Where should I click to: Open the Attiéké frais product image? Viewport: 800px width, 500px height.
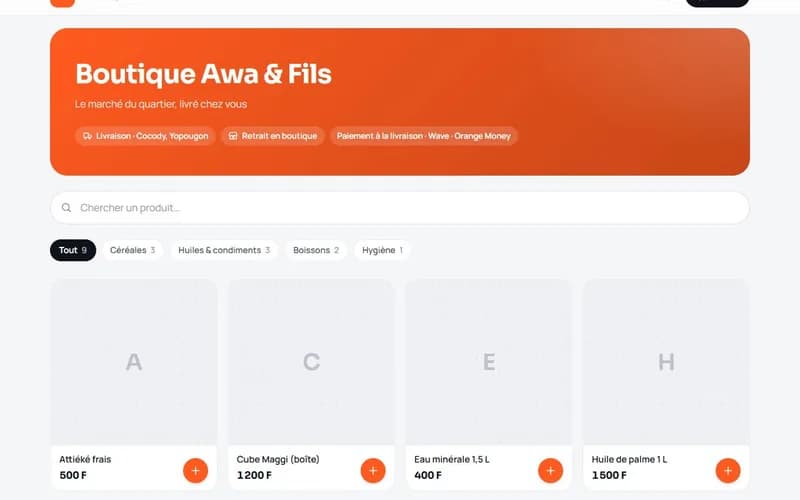click(x=134, y=362)
